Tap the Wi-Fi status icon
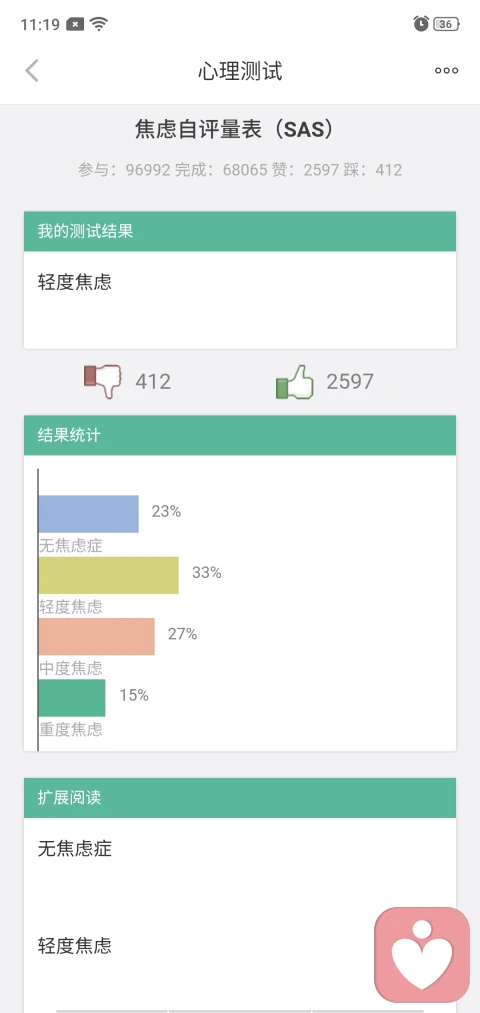 [x=99, y=25]
